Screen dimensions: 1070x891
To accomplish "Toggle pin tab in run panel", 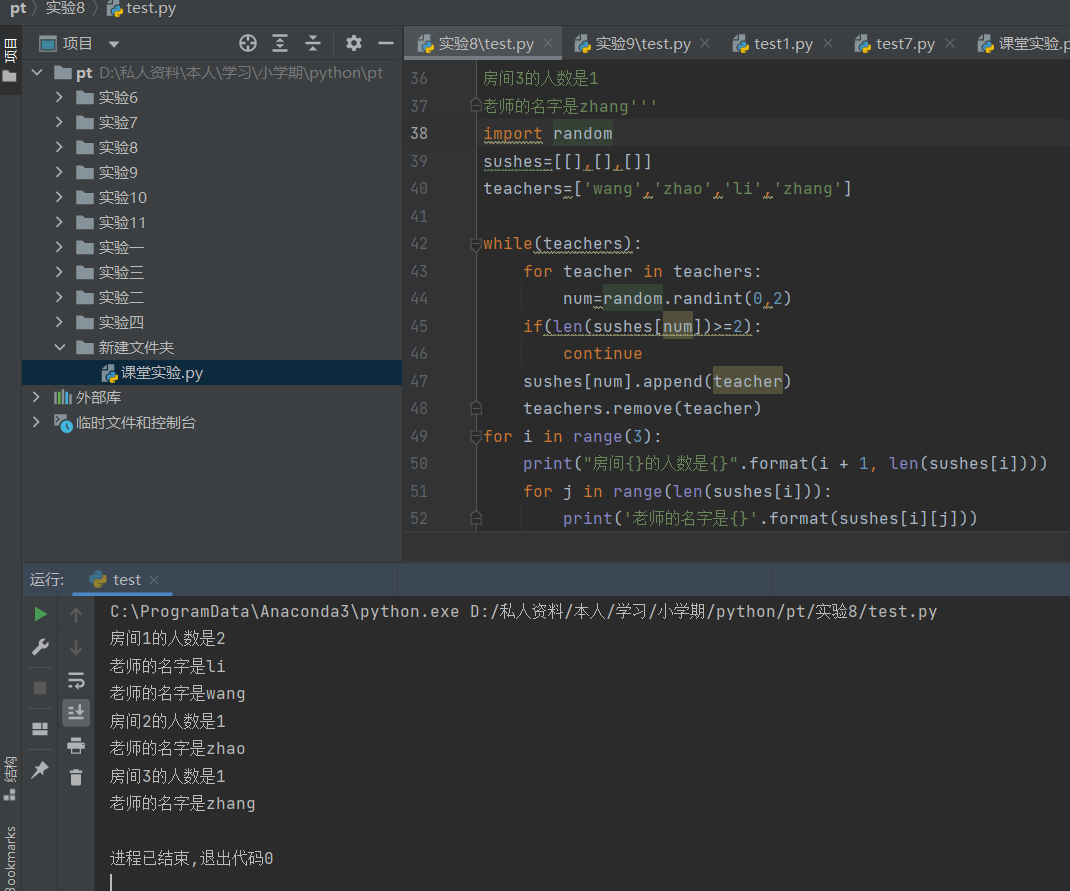I will click(x=40, y=770).
